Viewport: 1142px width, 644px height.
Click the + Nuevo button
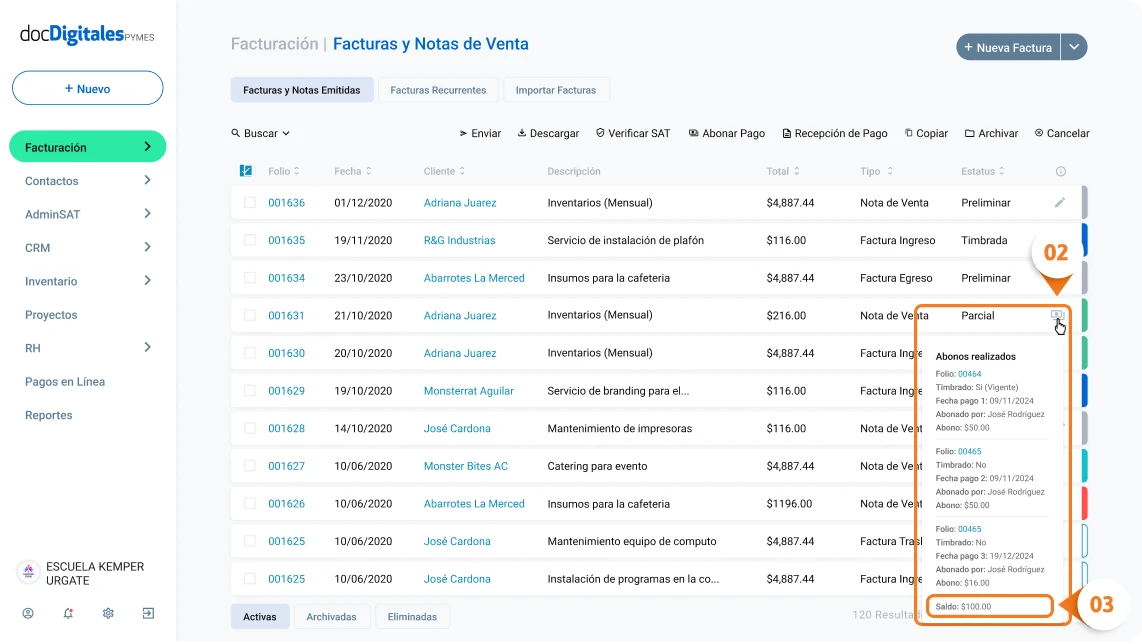click(x=87, y=89)
